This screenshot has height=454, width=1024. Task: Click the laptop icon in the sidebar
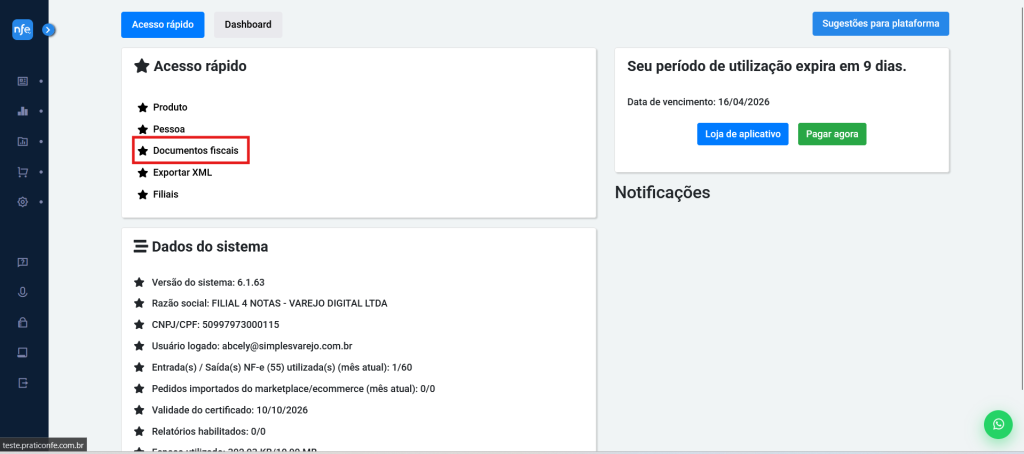(x=22, y=352)
